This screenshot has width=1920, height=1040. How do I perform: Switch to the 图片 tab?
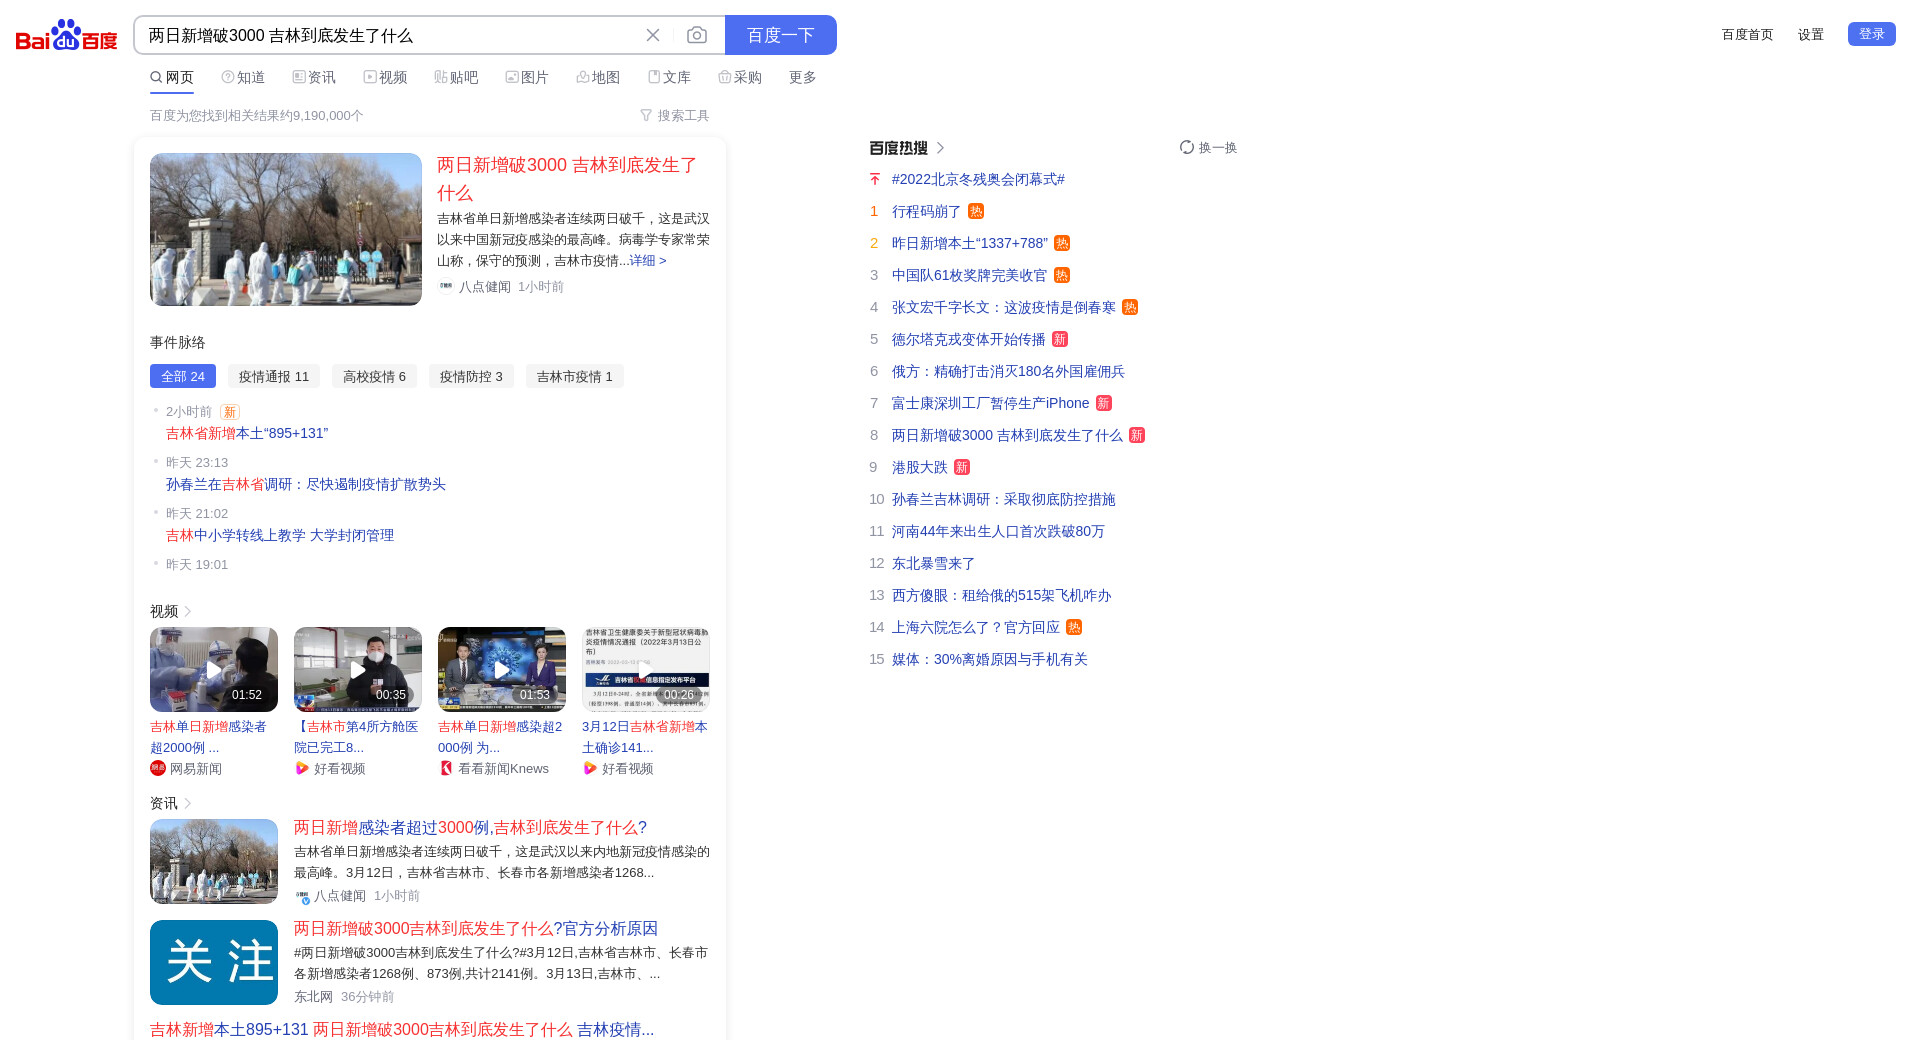(527, 77)
